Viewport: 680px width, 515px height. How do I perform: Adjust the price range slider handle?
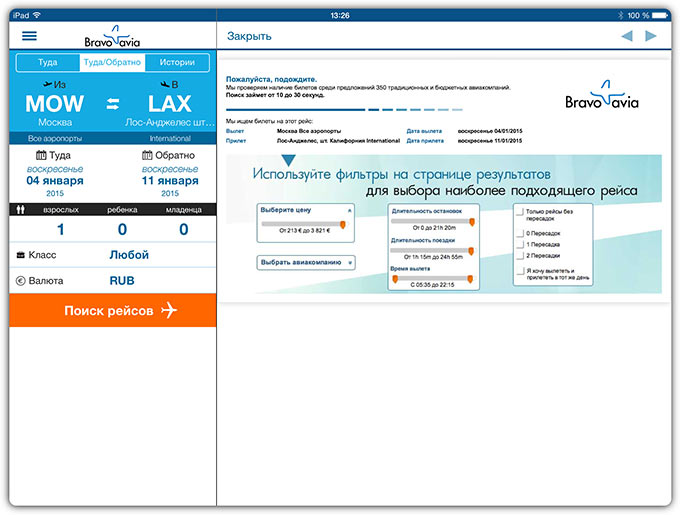pos(343,225)
